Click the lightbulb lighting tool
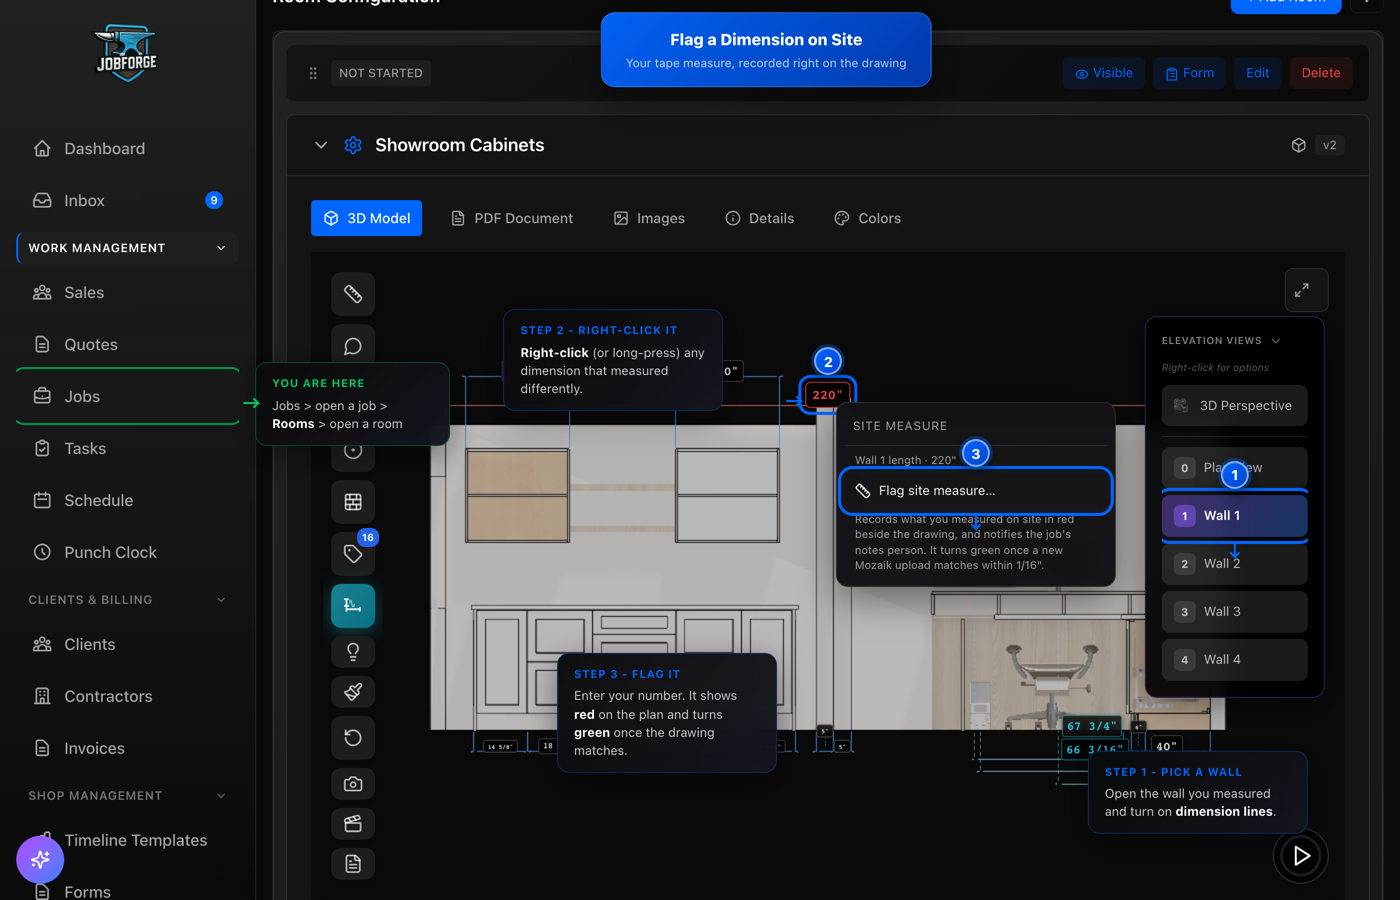 point(353,652)
